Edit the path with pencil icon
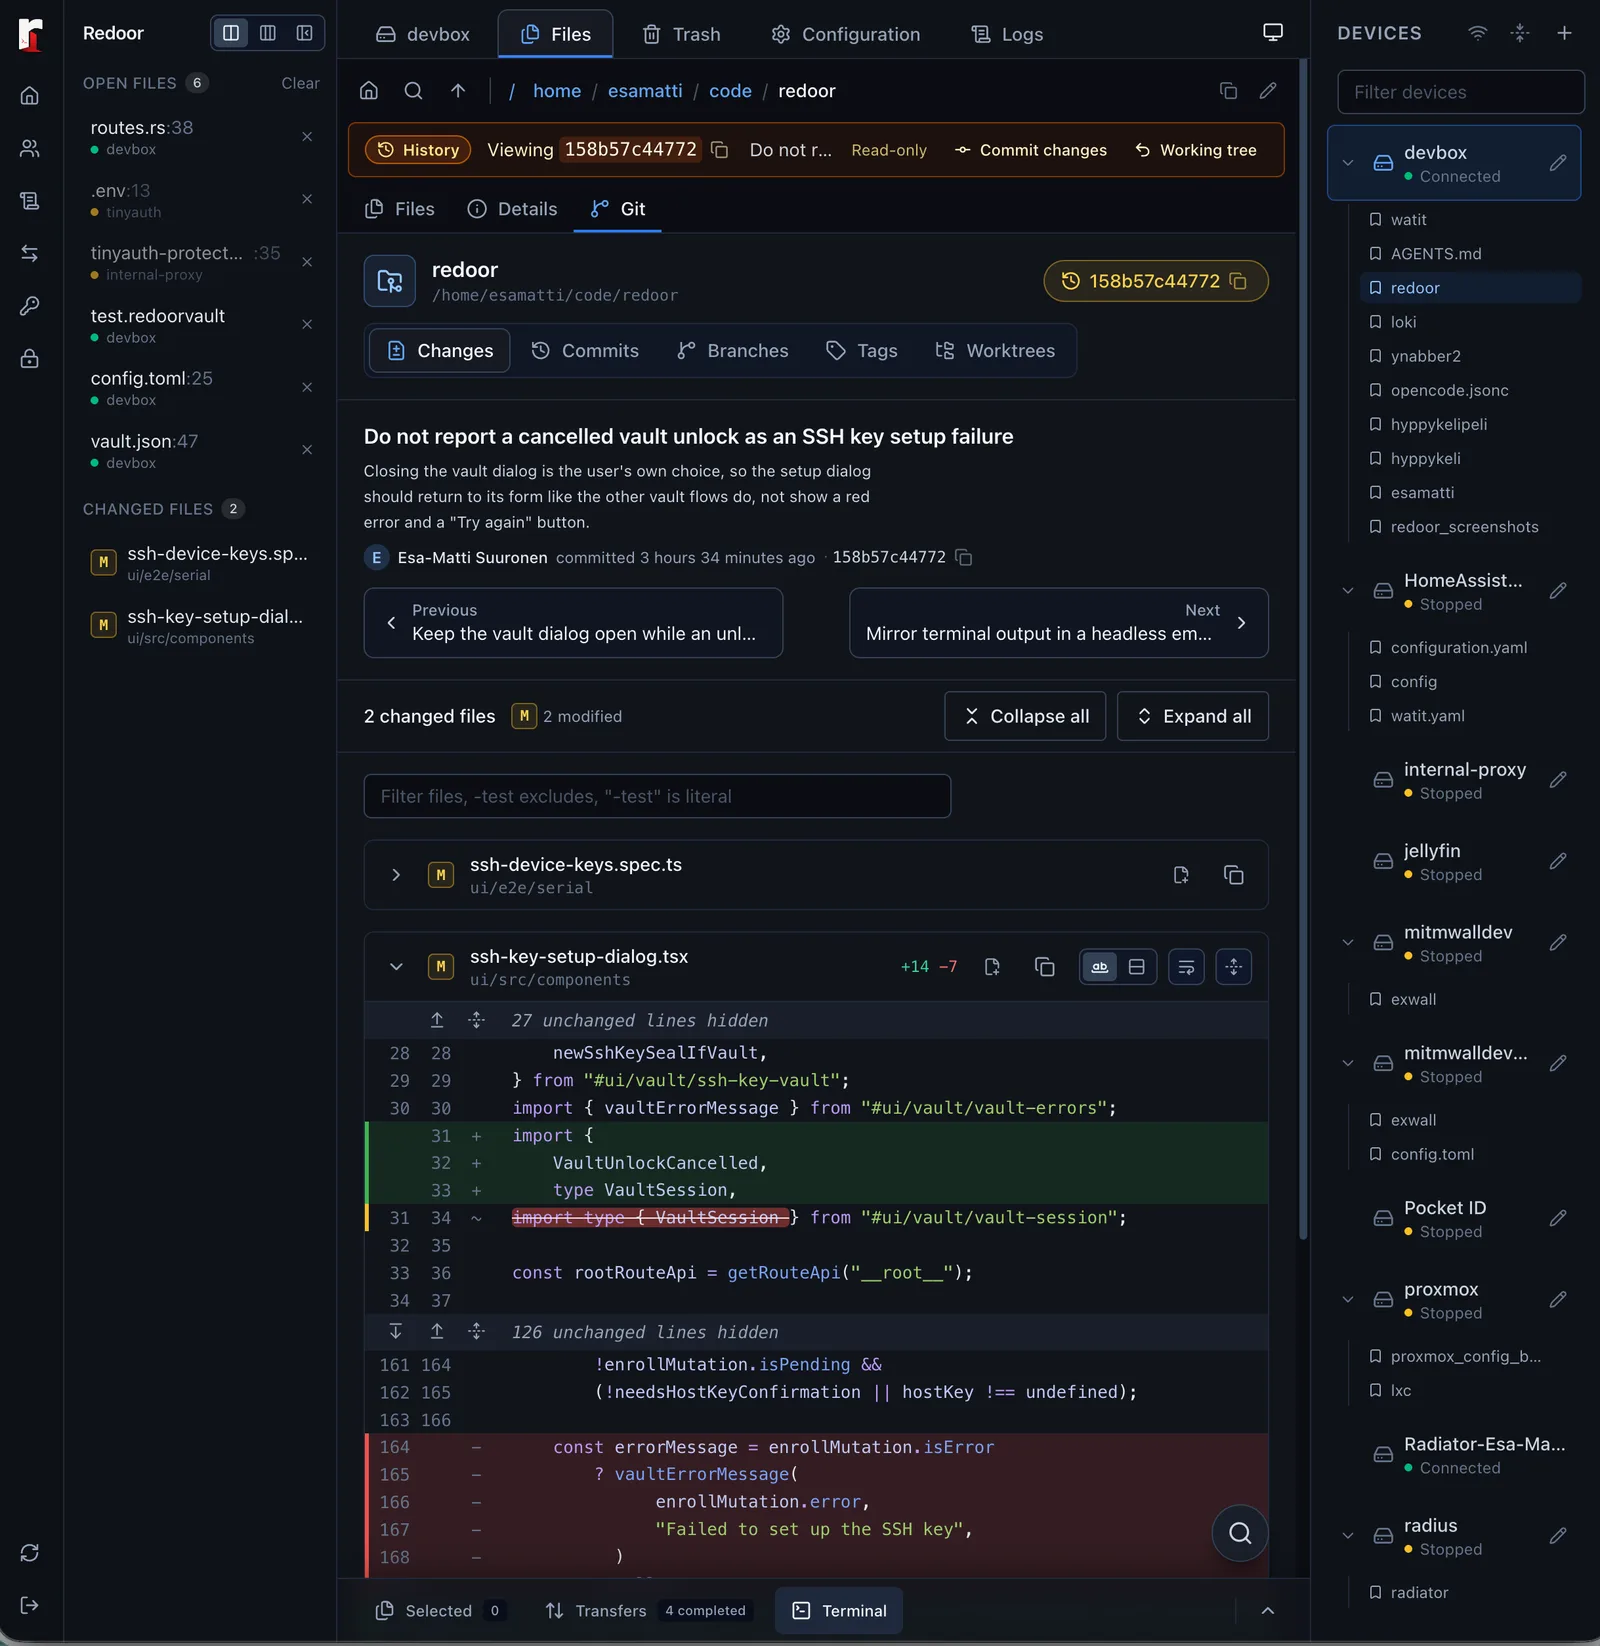Viewport: 1600px width, 1646px height. 1268,91
